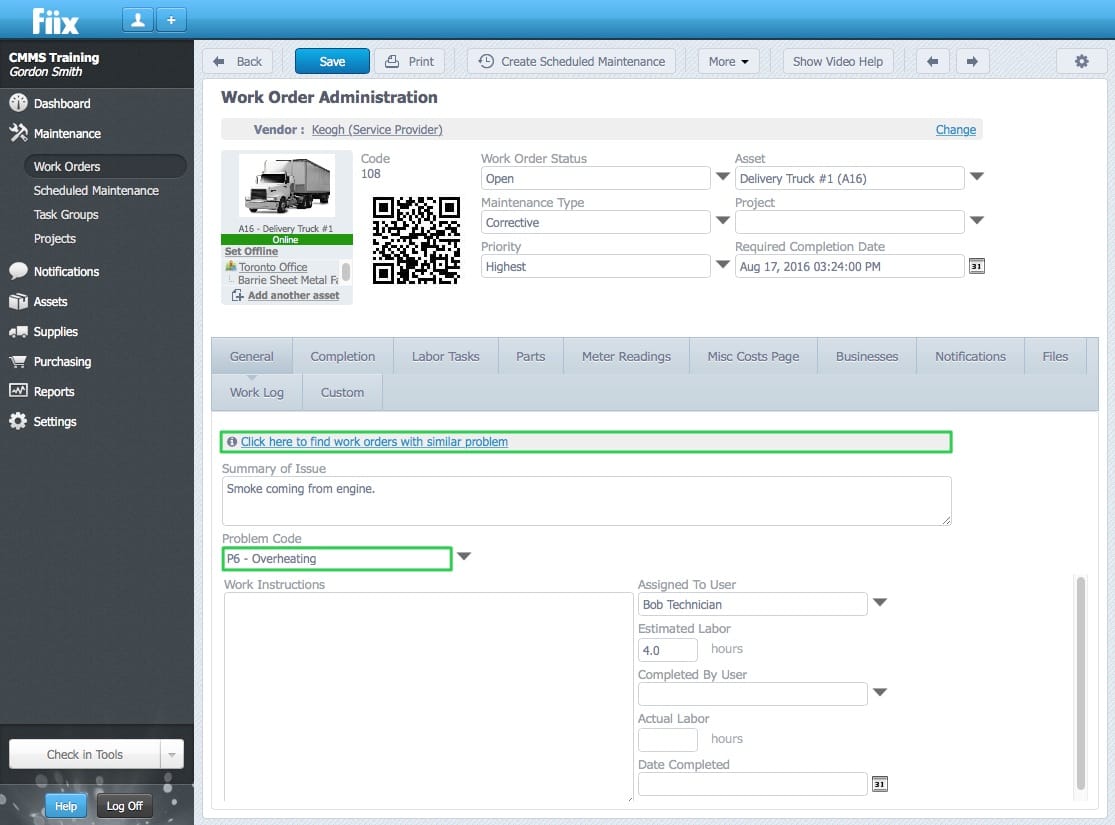The image size is (1115, 825).
Task: Switch to the Parts tab
Action: pos(530,355)
